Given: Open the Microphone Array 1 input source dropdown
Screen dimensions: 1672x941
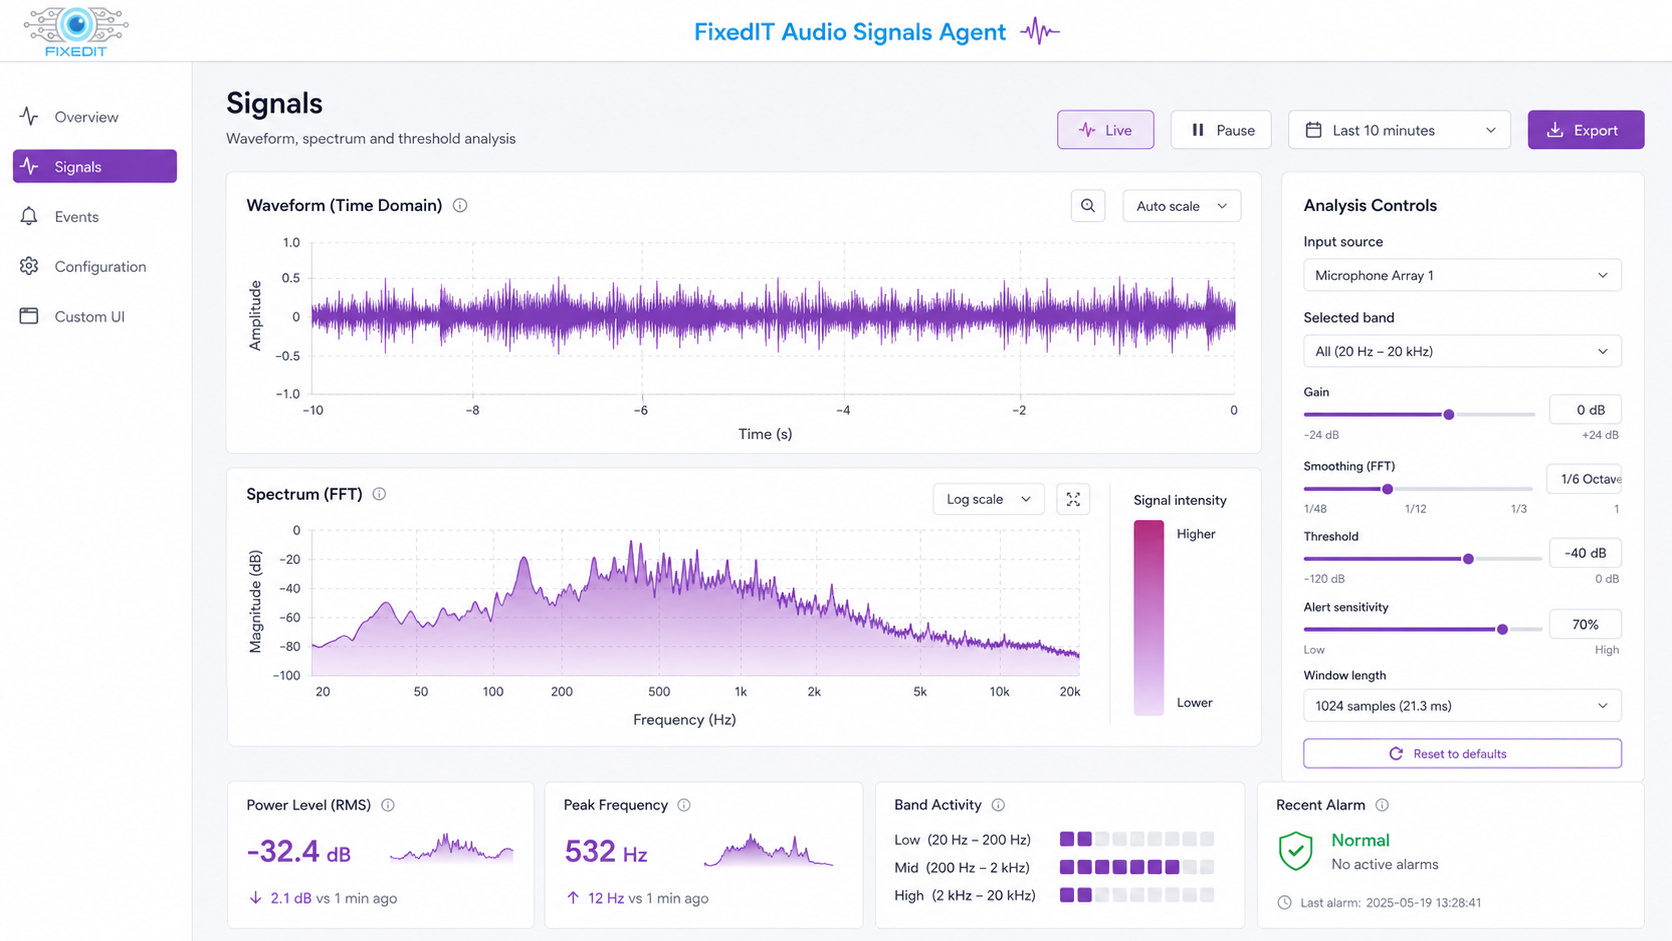Looking at the screenshot, I should click(1462, 275).
